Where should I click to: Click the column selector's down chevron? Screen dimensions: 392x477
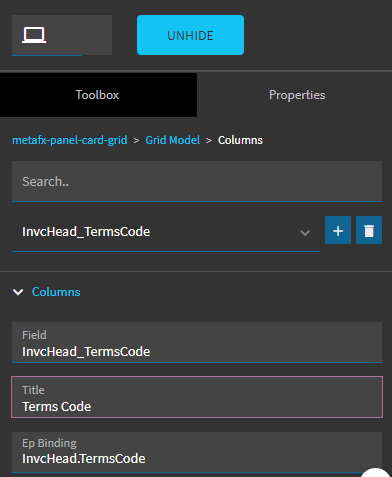tap(305, 233)
